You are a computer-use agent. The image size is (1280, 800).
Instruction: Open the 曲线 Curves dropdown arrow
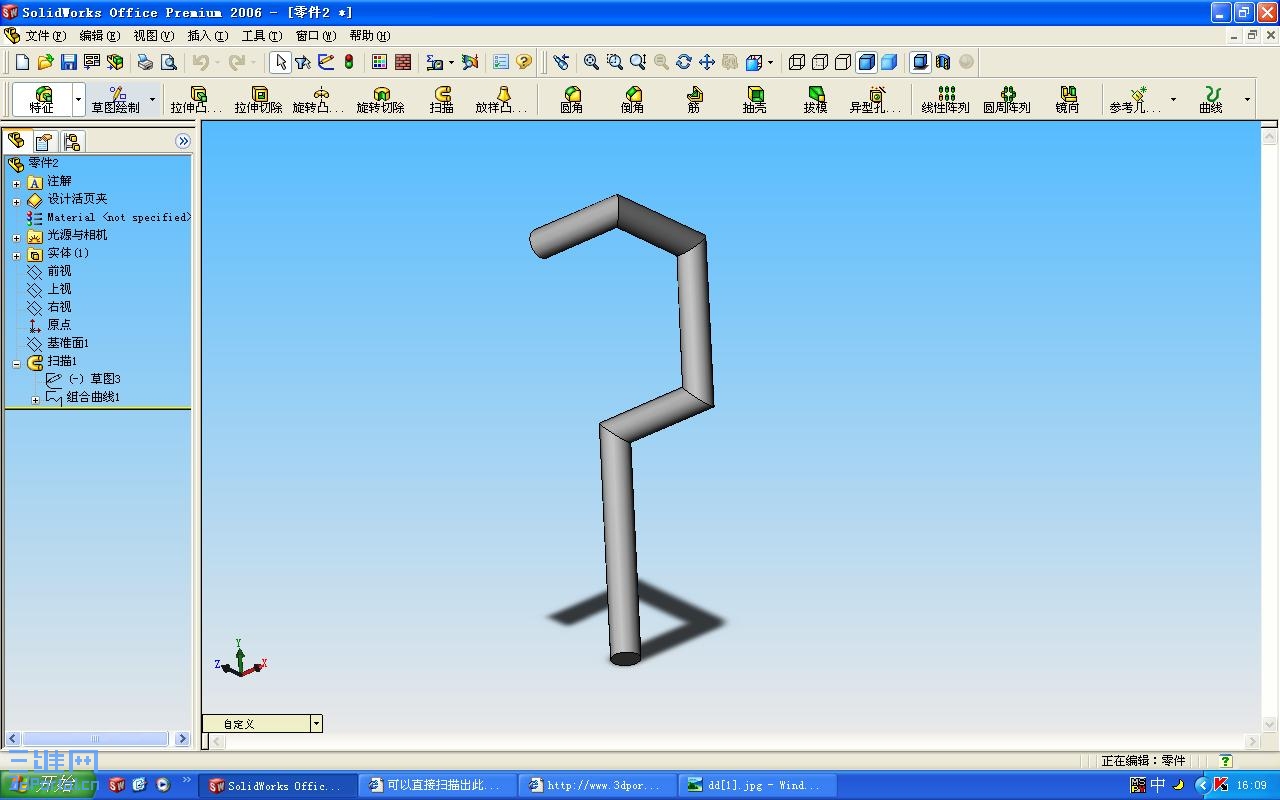click(1247, 100)
